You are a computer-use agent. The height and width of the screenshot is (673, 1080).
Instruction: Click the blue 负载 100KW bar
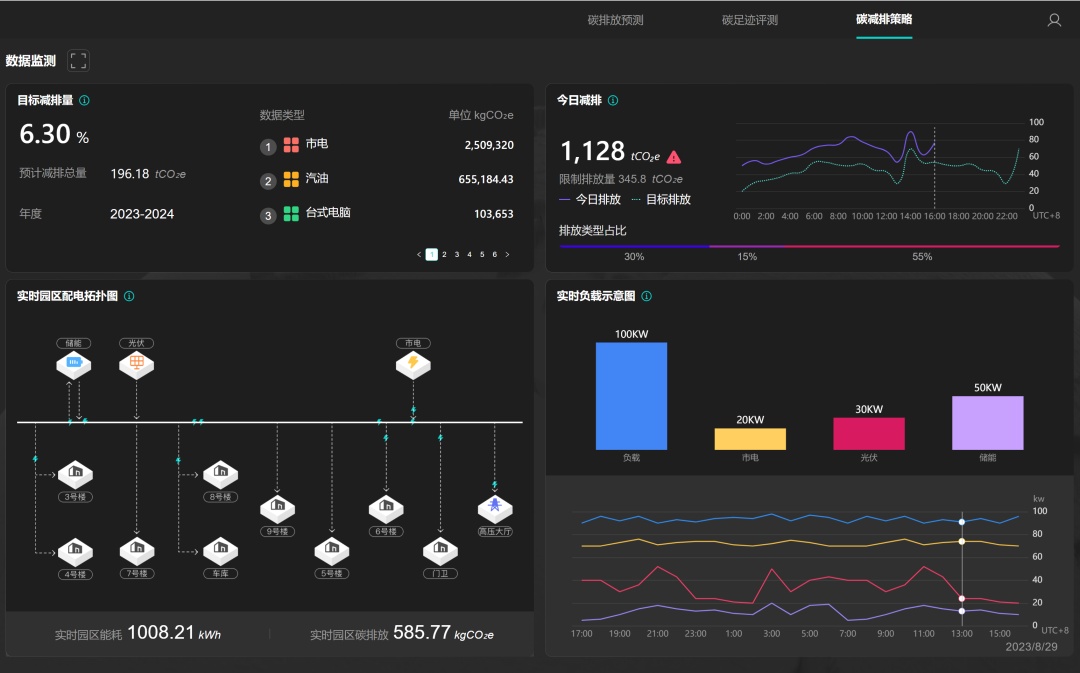point(631,396)
